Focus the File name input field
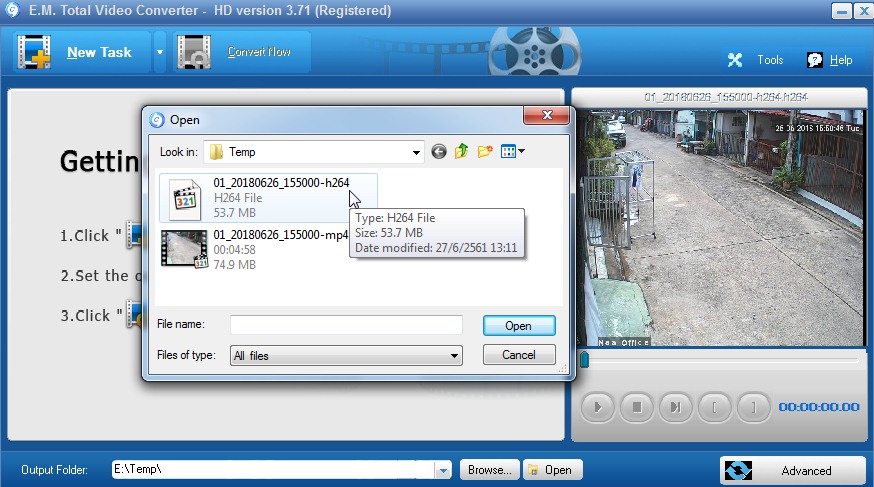 pyautogui.click(x=346, y=325)
